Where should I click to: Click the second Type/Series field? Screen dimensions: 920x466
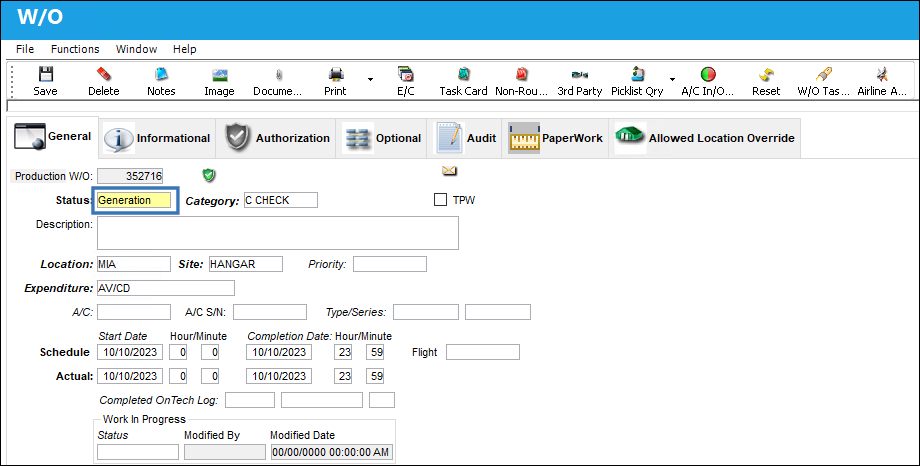pos(498,312)
